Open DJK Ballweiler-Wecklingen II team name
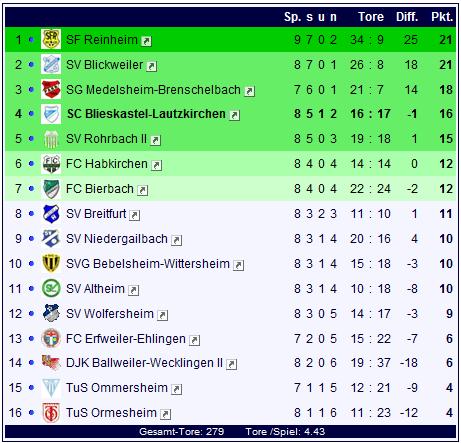Image resolution: width=461 pixels, height=443 pixels. 144,363
